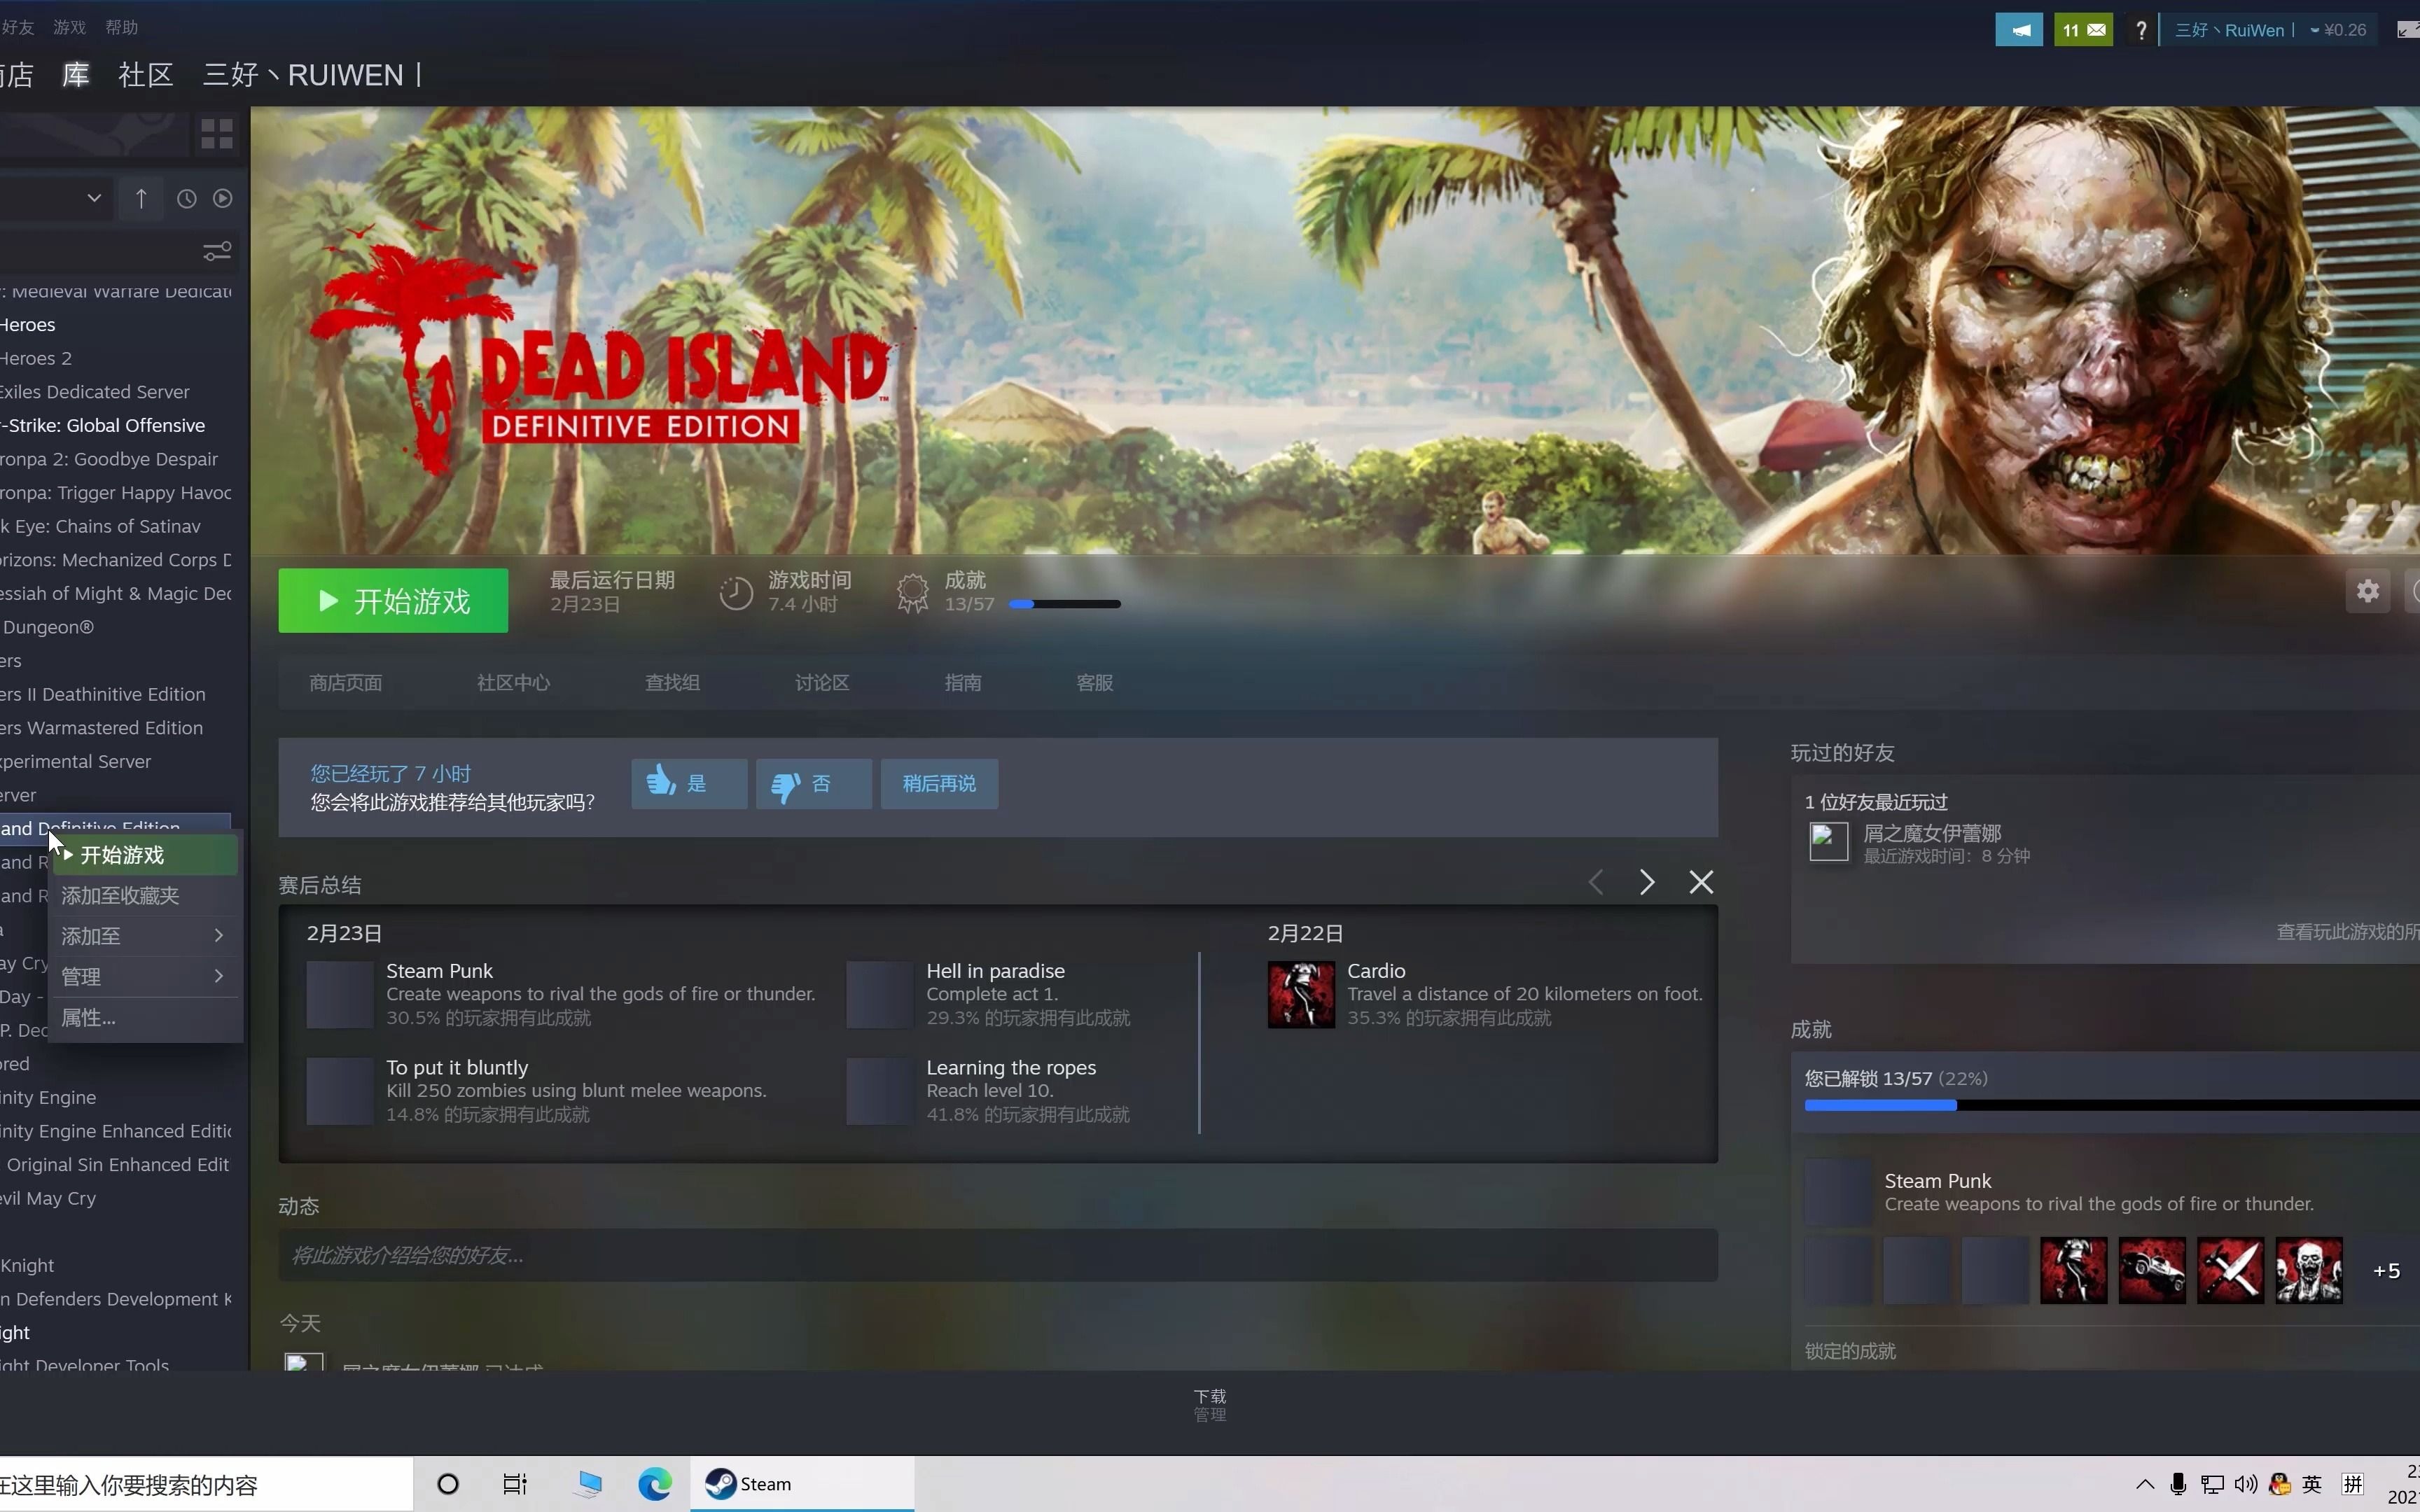Click the 否 thumbs-down button

click(x=814, y=784)
